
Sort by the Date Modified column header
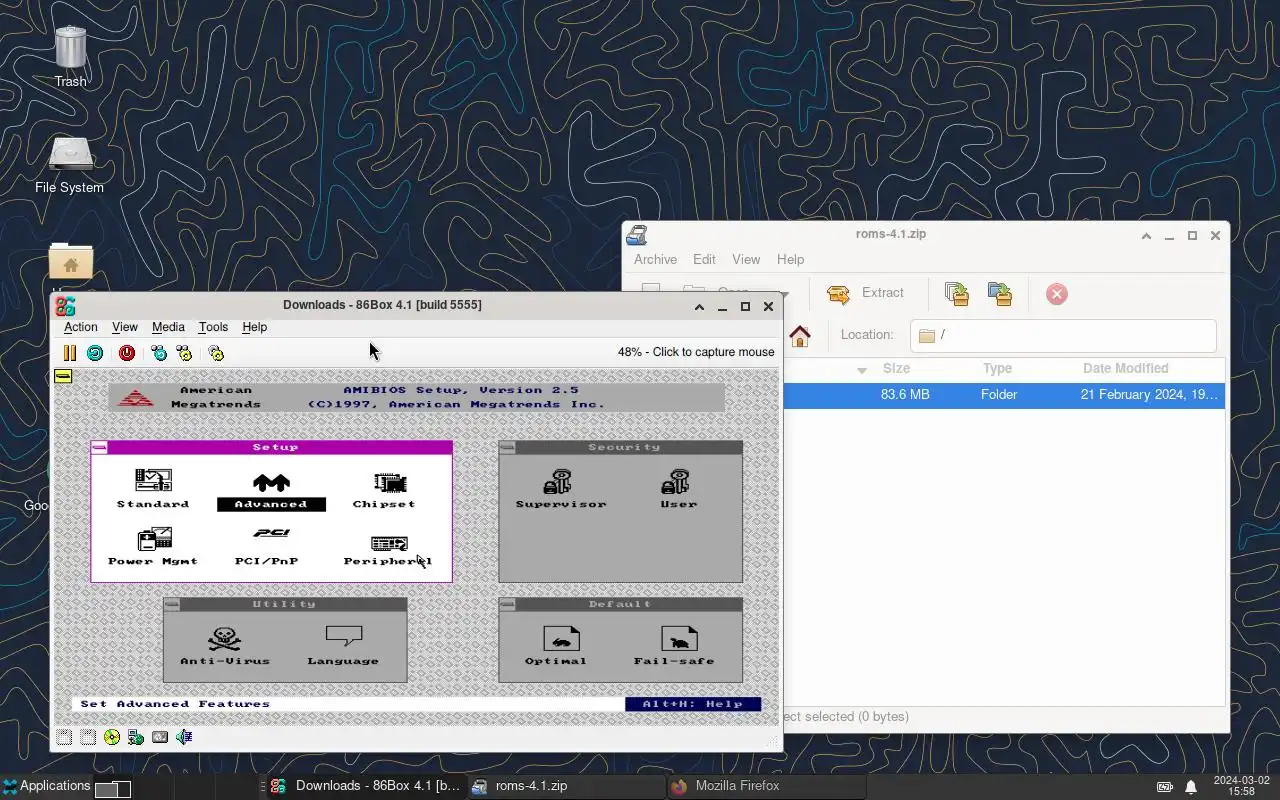tap(1126, 369)
